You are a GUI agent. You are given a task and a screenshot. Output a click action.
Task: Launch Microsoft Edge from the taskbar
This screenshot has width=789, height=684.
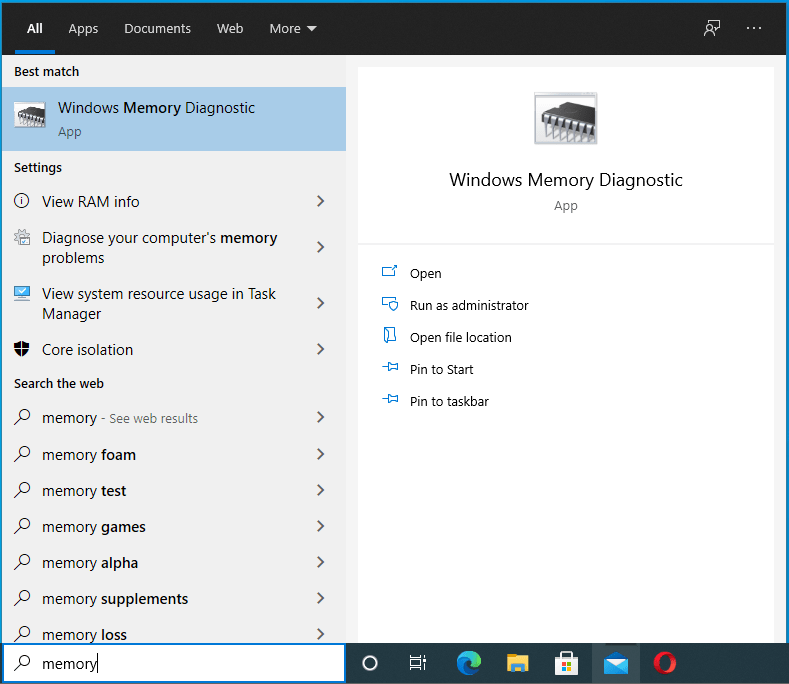coord(468,663)
